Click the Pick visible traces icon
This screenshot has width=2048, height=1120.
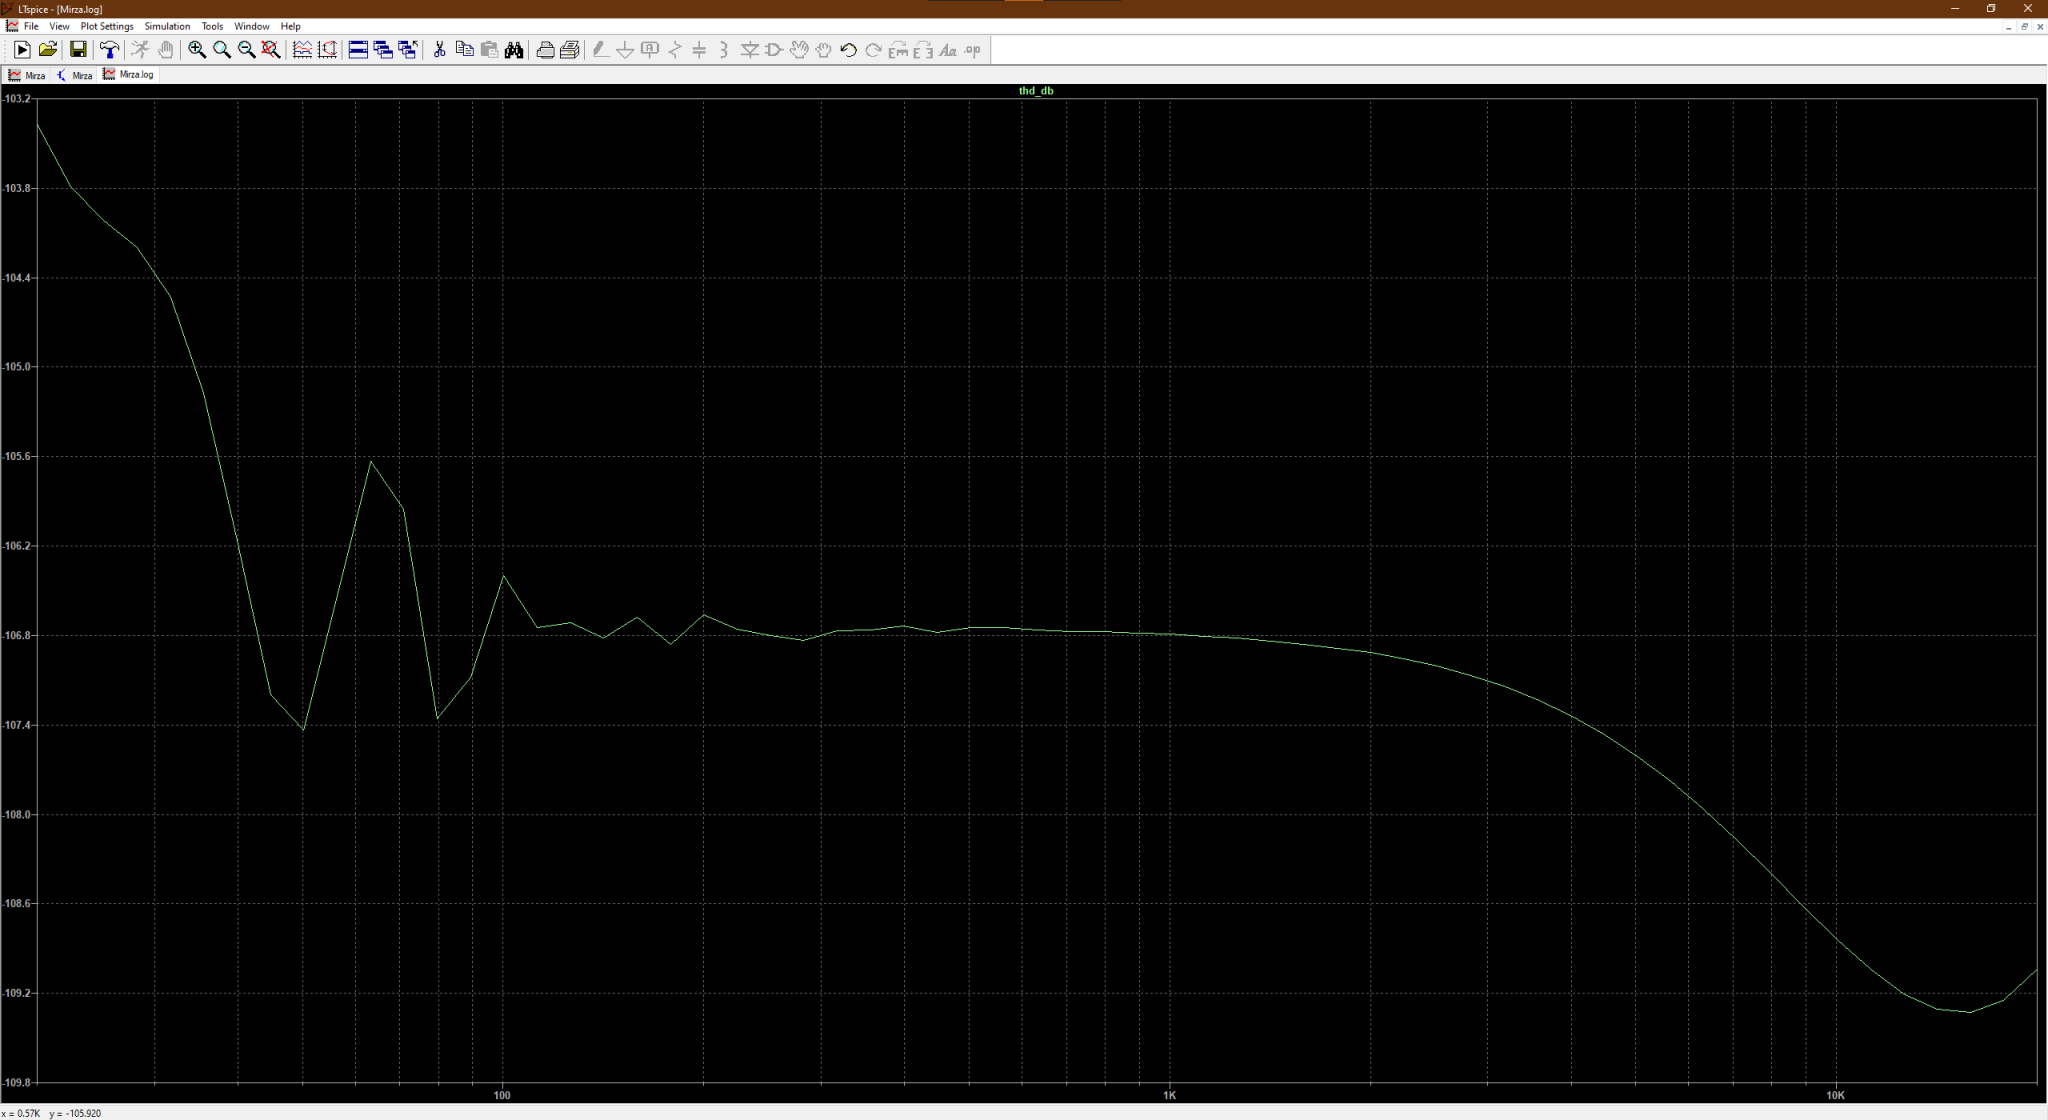tap(327, 50)
